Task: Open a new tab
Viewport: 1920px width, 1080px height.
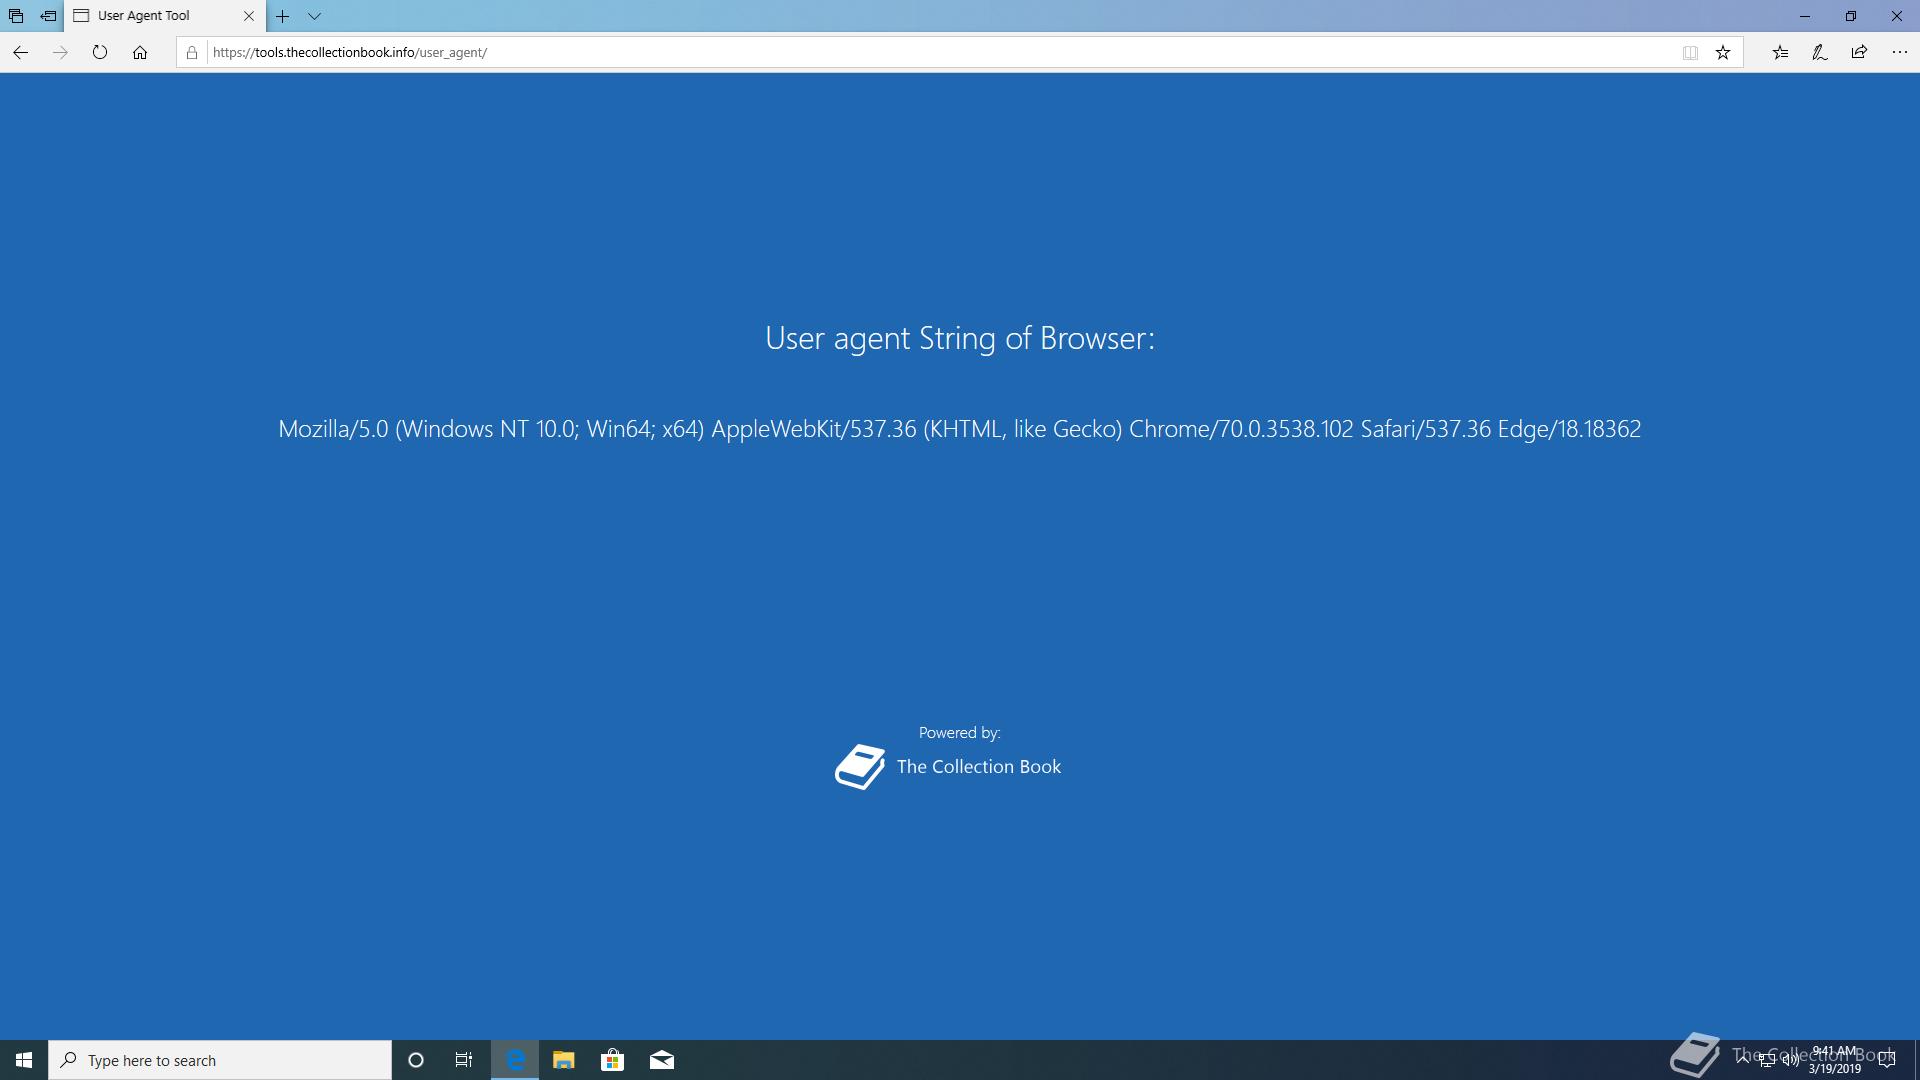Action: (283, 16)
